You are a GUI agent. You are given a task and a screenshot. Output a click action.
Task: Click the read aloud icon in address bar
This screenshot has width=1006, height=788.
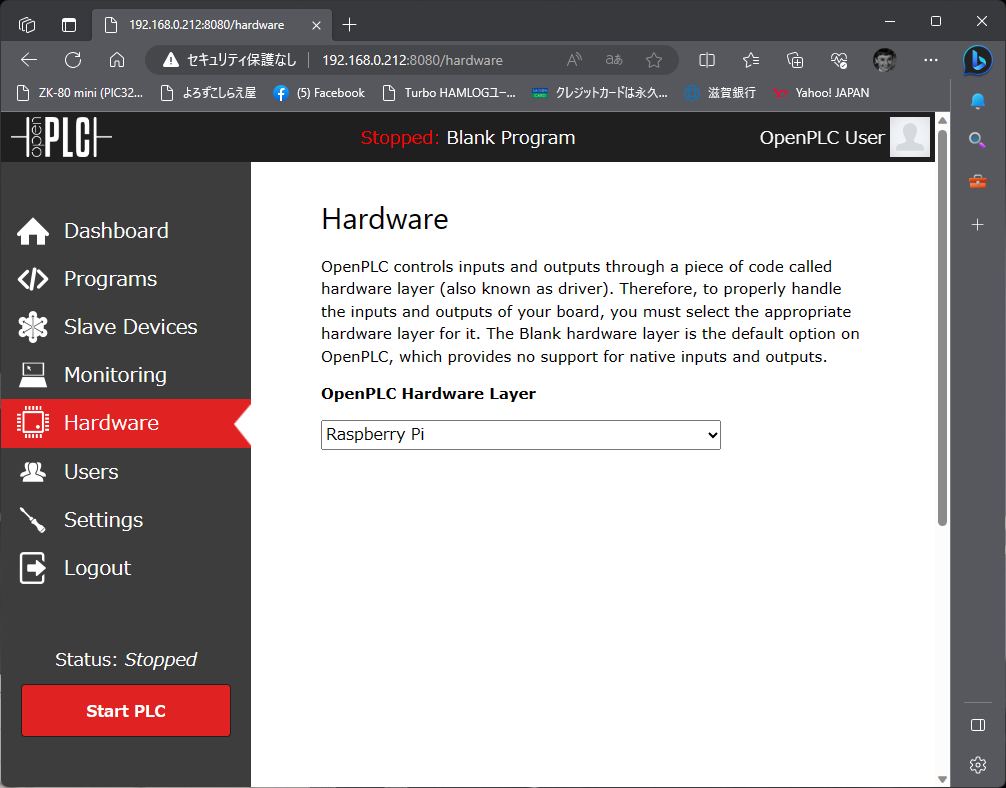574,60
